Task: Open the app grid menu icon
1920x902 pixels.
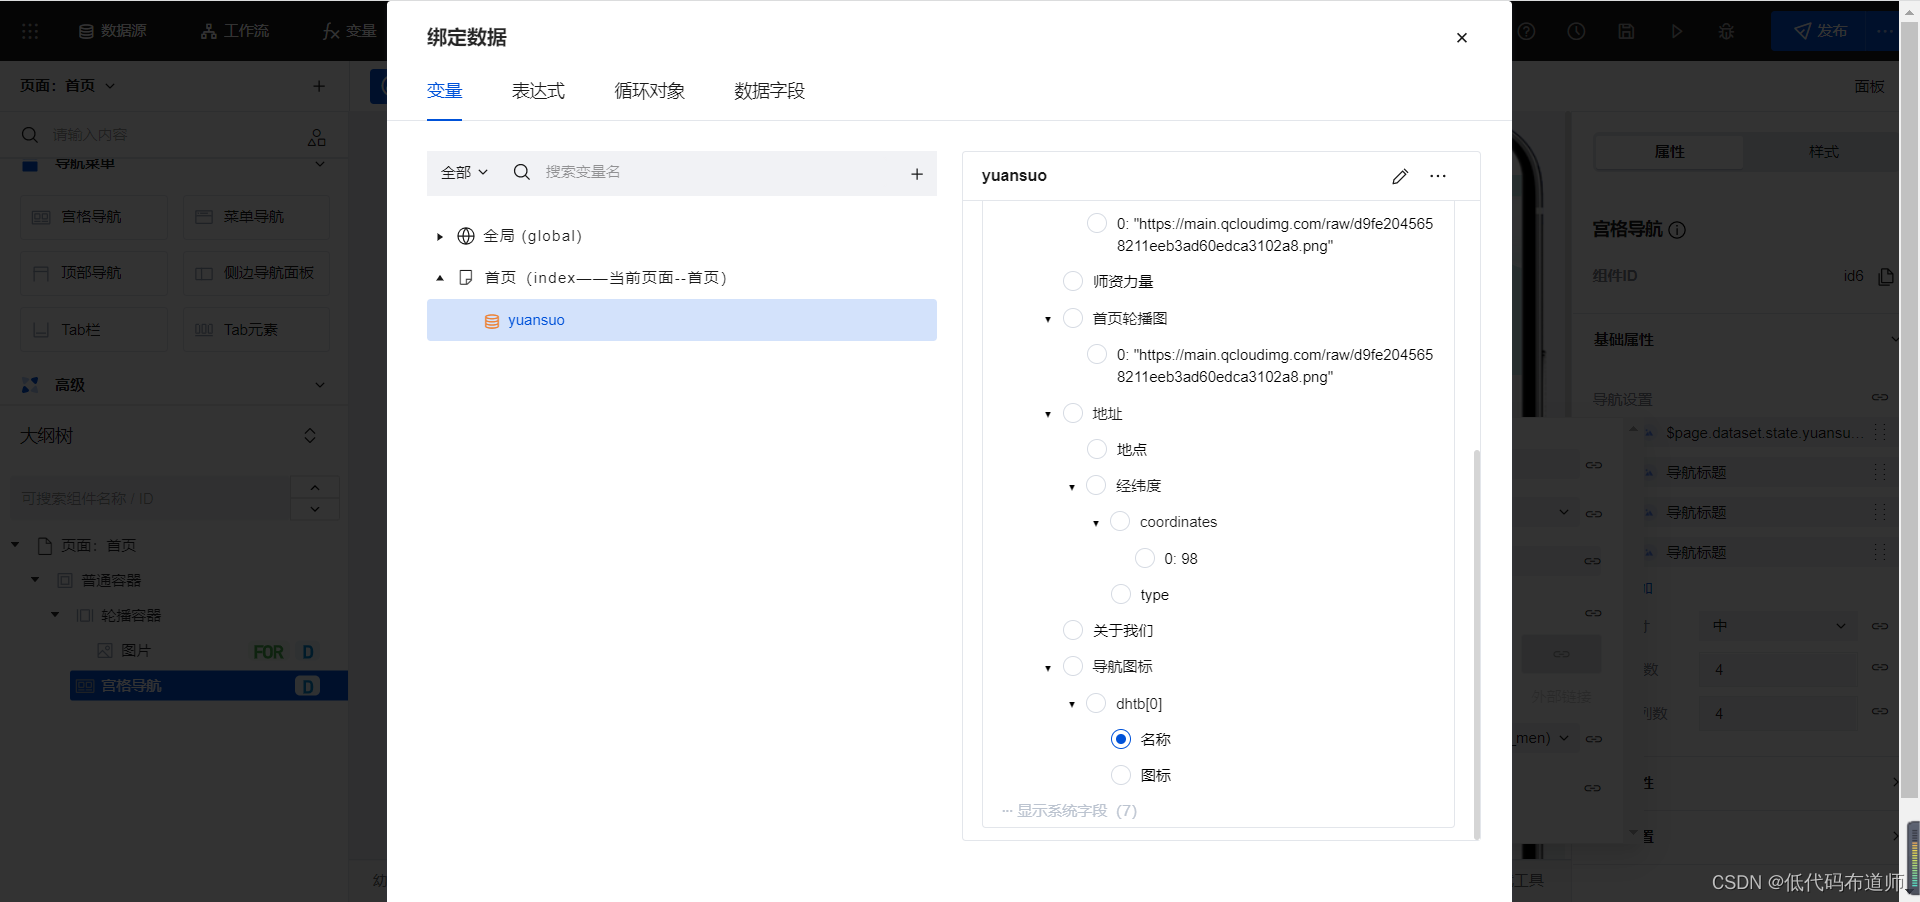Action: 30,31
